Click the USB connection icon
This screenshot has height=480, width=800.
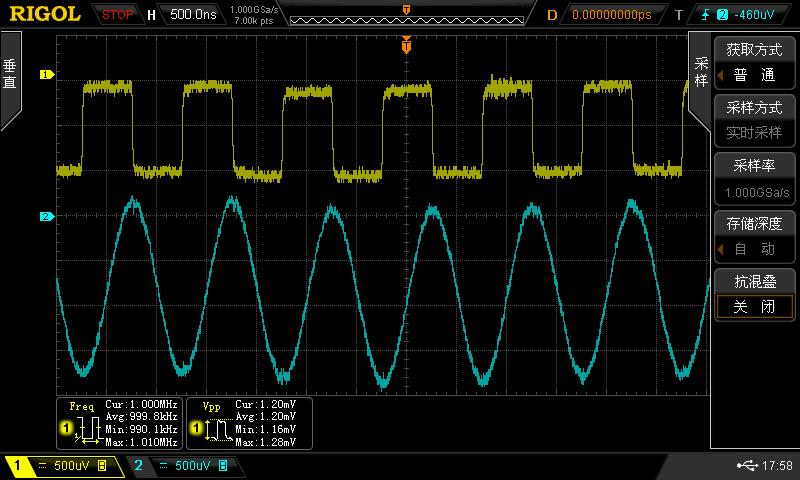[746, 466]
